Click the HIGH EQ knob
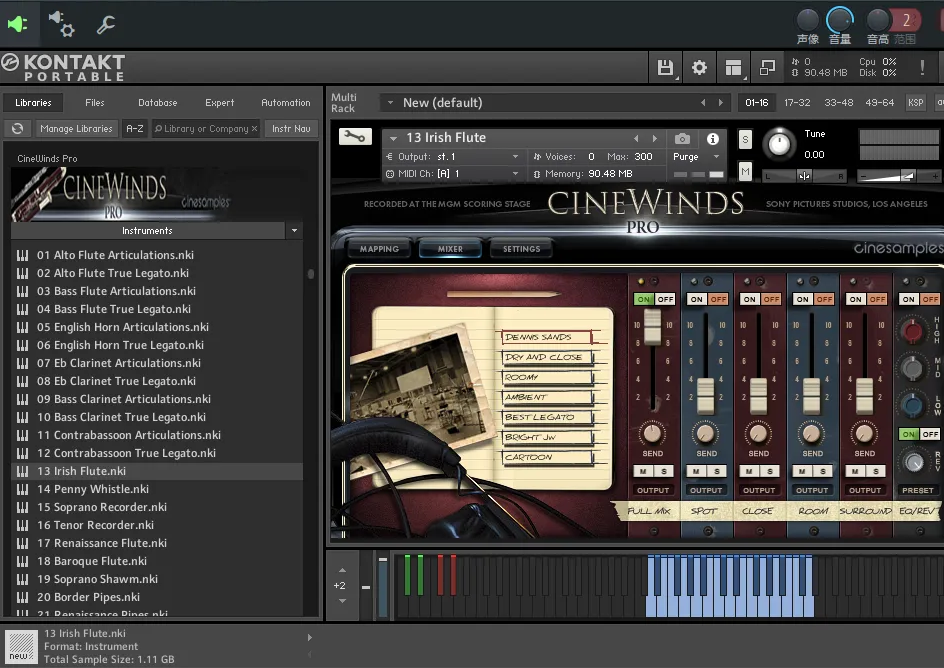This screenshot has height=668, width=944. 913,330
